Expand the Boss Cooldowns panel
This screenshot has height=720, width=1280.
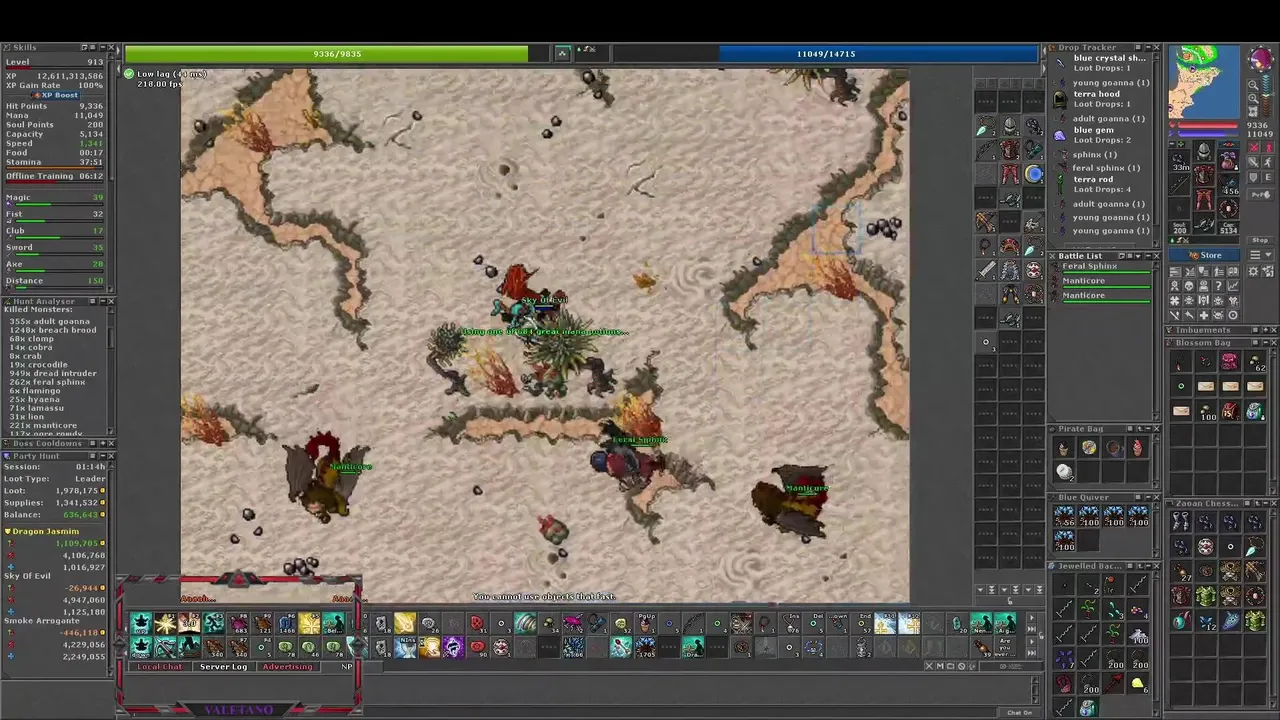(101, 443)
